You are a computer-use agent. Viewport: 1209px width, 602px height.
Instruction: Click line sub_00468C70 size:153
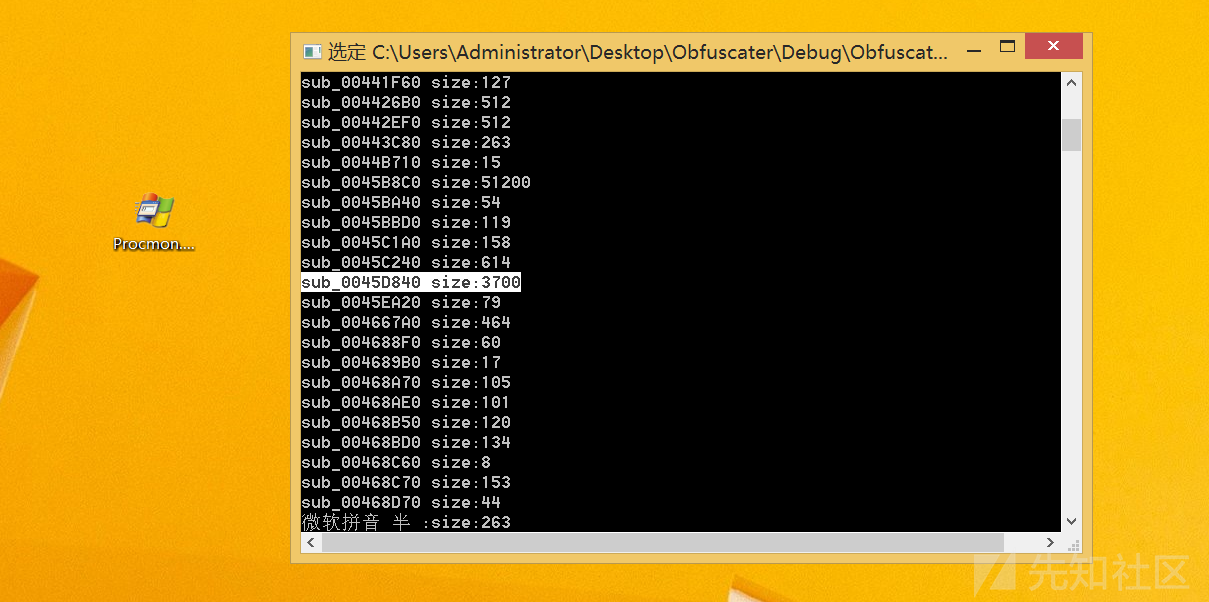pos(406,482)
